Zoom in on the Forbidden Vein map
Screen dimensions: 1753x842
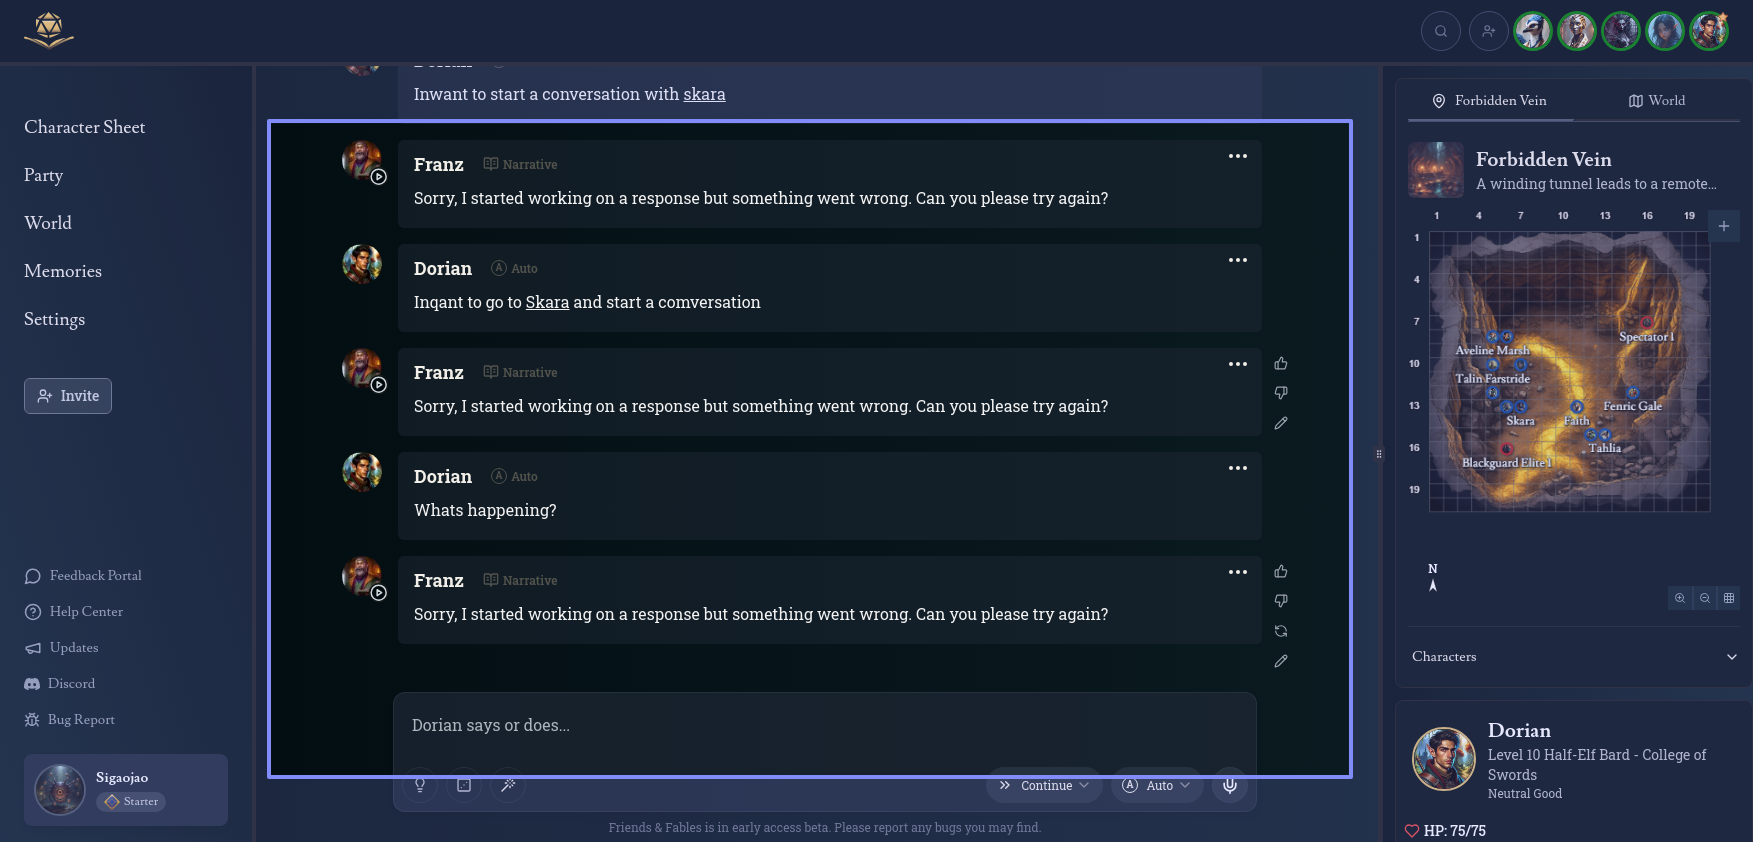(1680, 598)
